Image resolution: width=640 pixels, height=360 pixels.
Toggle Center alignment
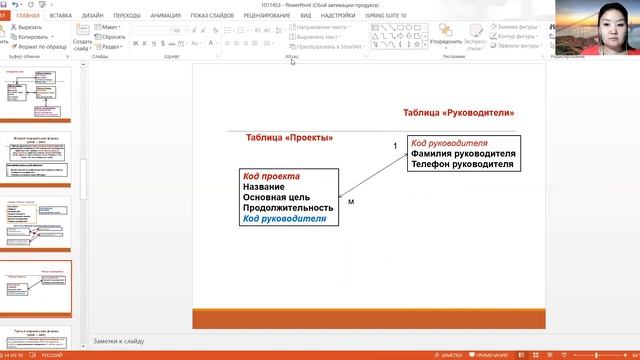(236, 43)
